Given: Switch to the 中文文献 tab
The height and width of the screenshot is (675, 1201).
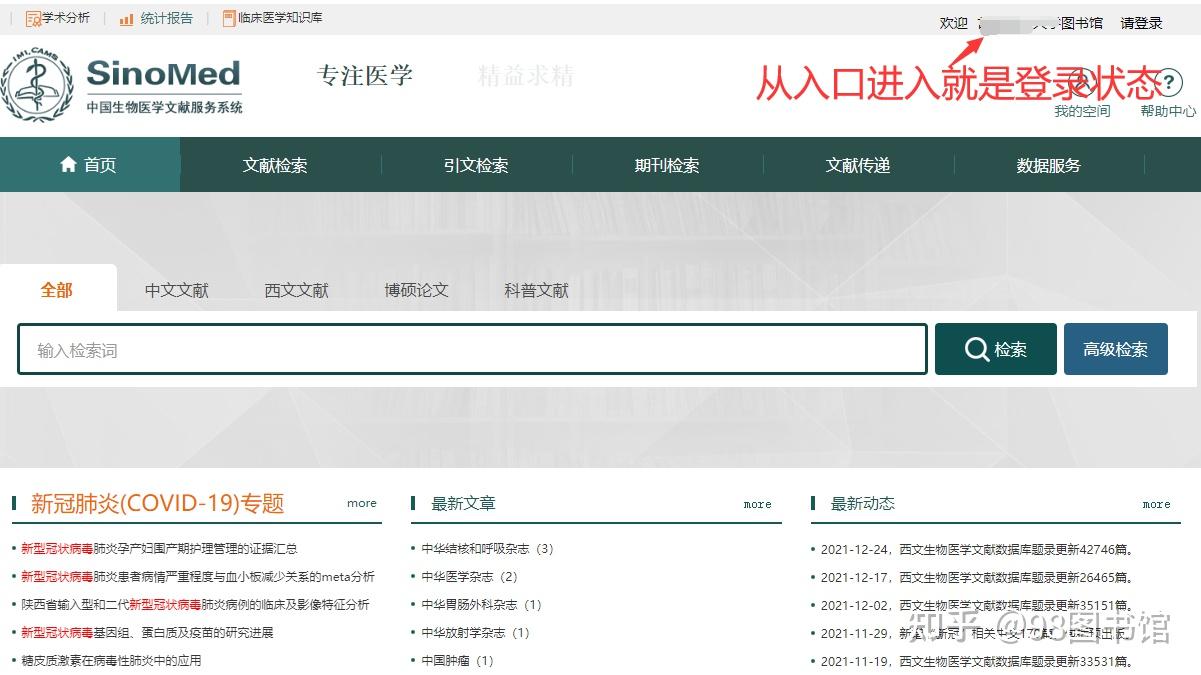Looking at the screenshot, I should pos(176,289).
